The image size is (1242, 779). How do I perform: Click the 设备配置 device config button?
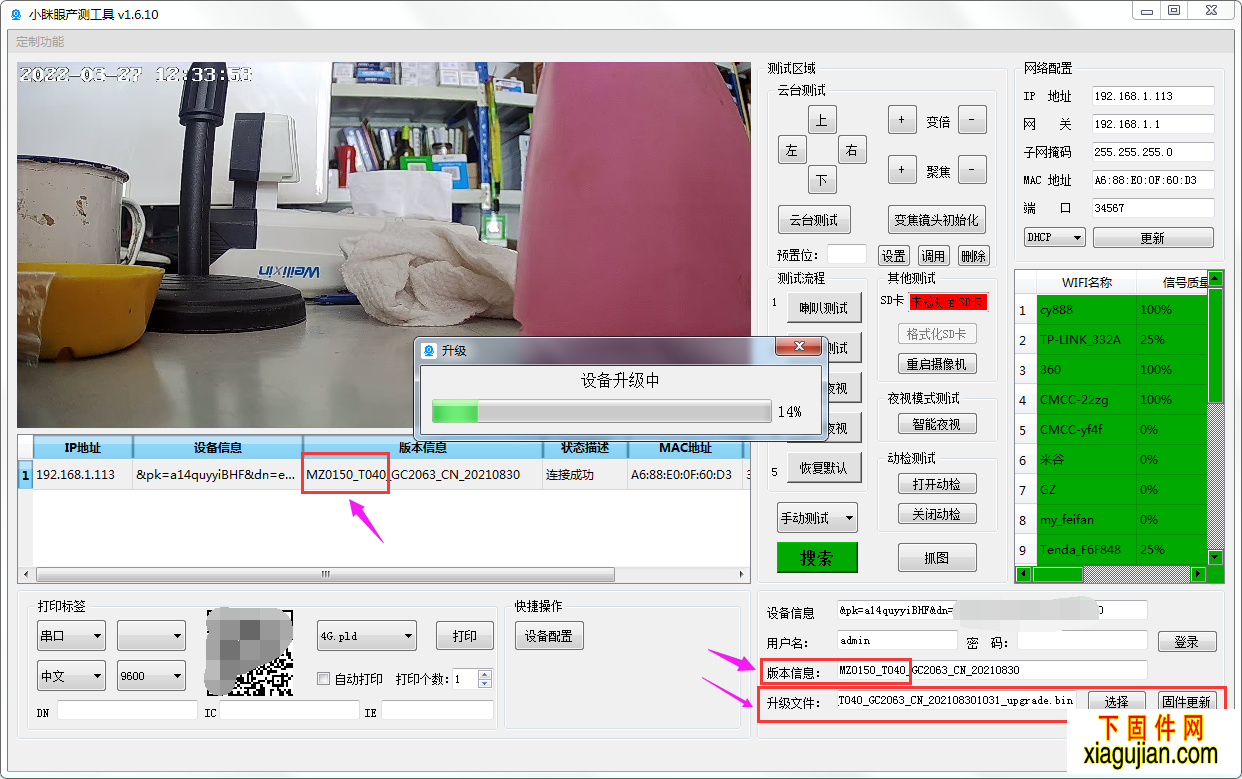pos(549,636)
